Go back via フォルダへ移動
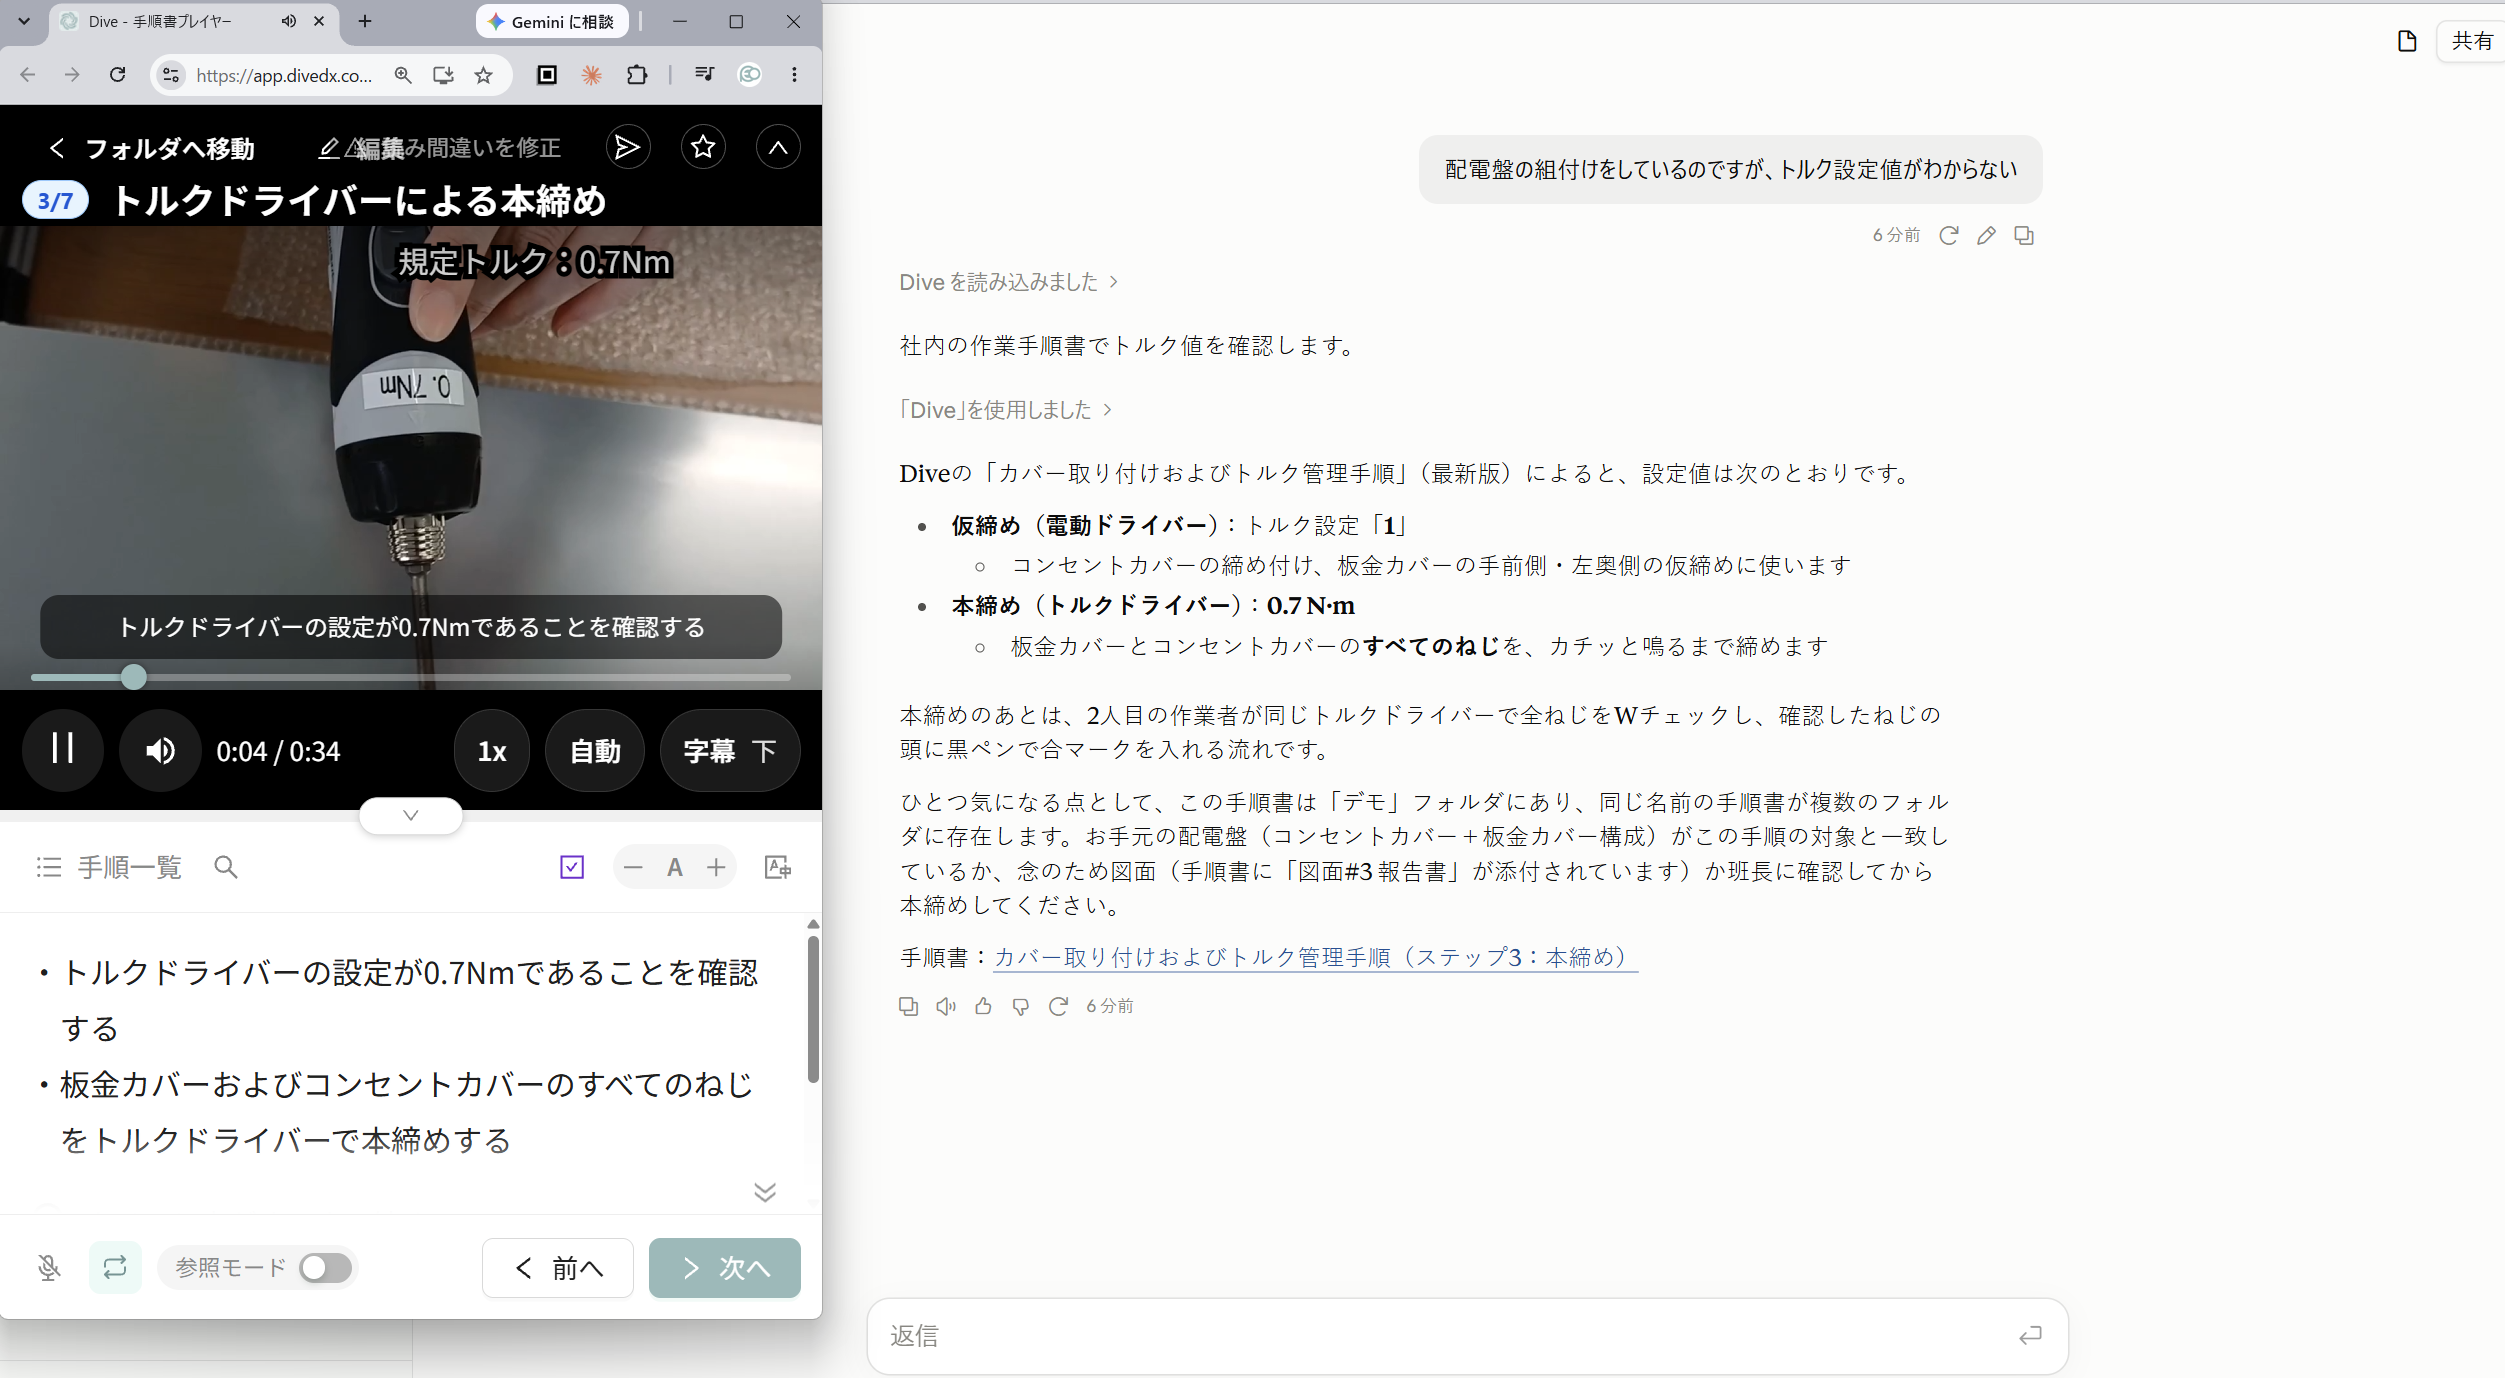2505x1378 pixels. click(152, 148)
